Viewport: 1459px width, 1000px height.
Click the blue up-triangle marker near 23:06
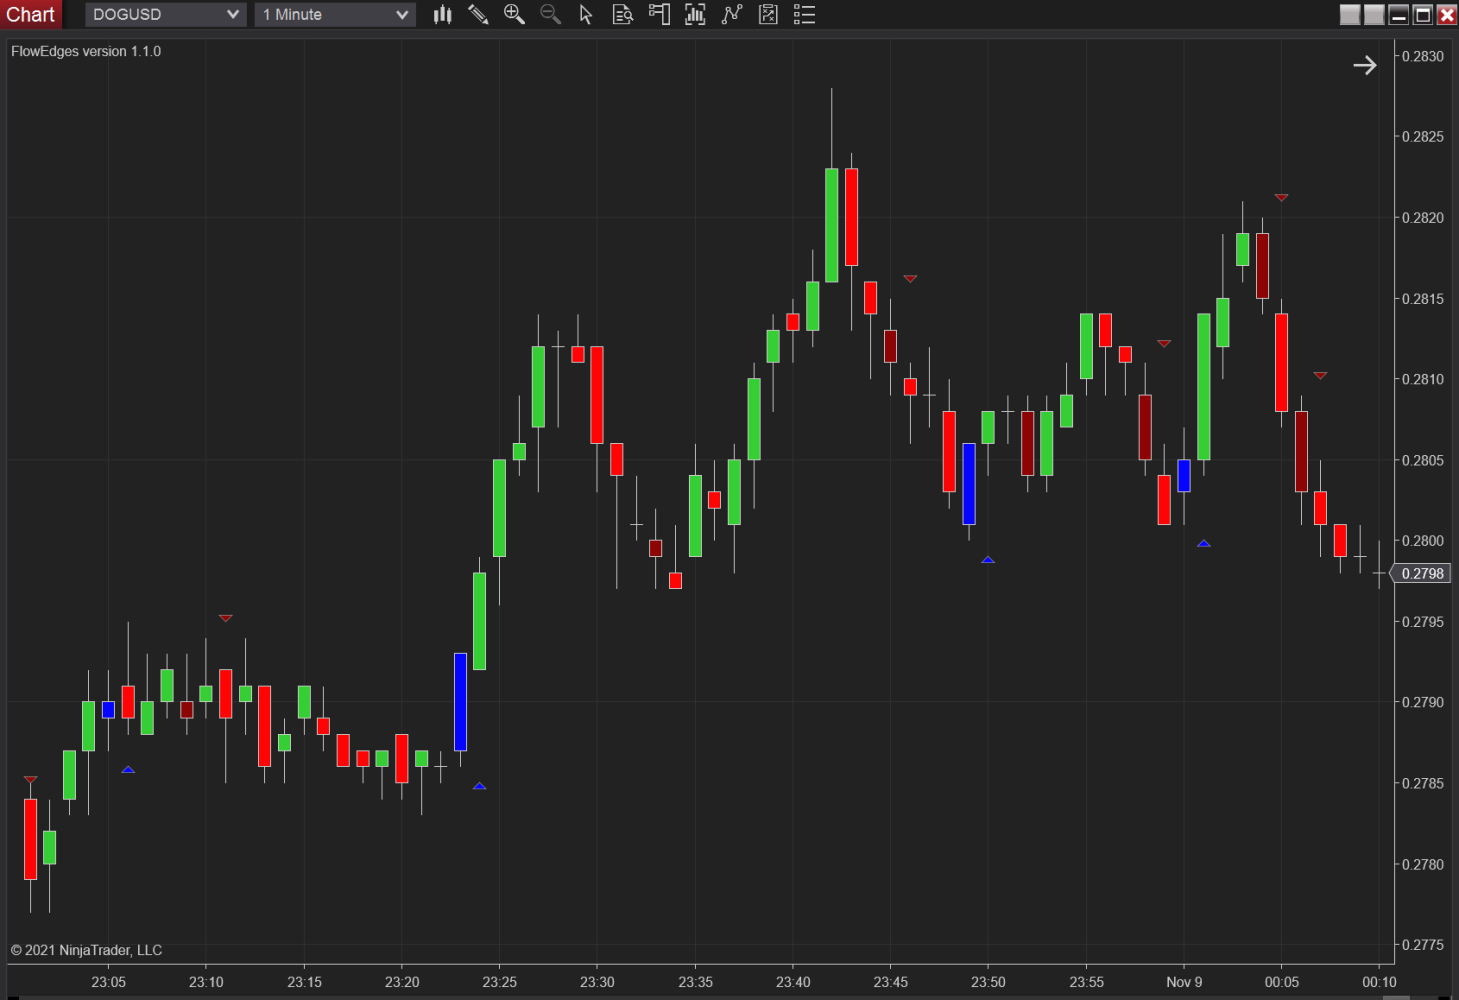pos(128,770)
